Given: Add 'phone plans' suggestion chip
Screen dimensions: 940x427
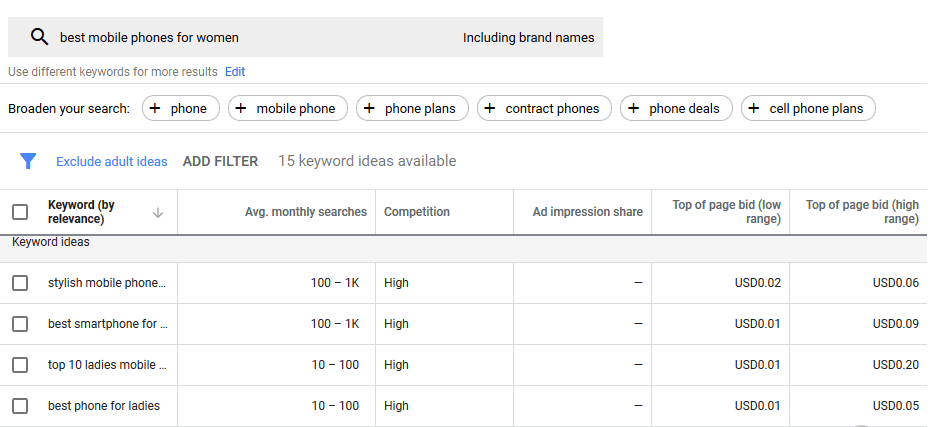Looking at the screenshot, I should (412, 109).
